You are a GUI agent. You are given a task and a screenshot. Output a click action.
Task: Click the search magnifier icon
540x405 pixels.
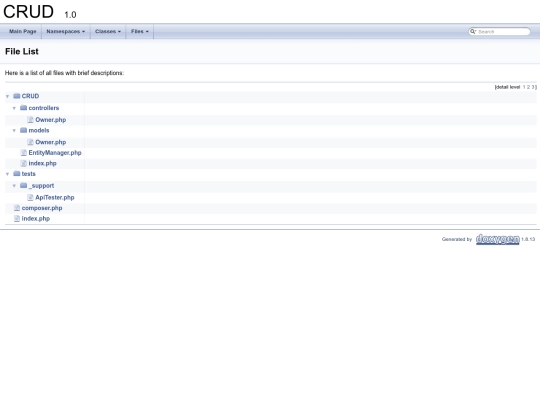coord(473,31)
